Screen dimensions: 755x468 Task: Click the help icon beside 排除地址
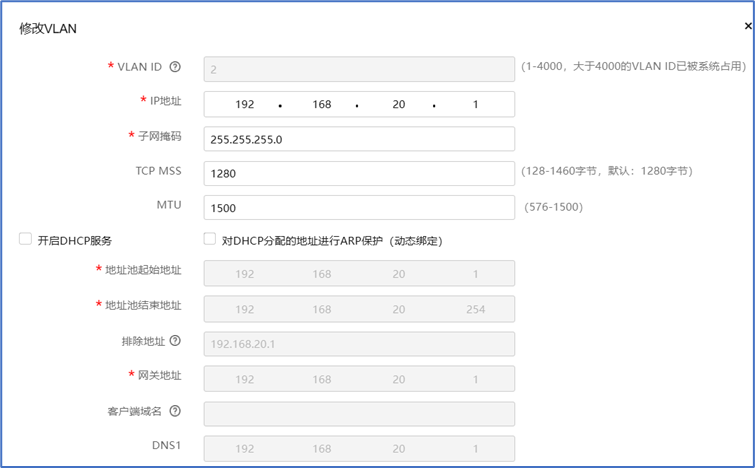tap(175, 341)
